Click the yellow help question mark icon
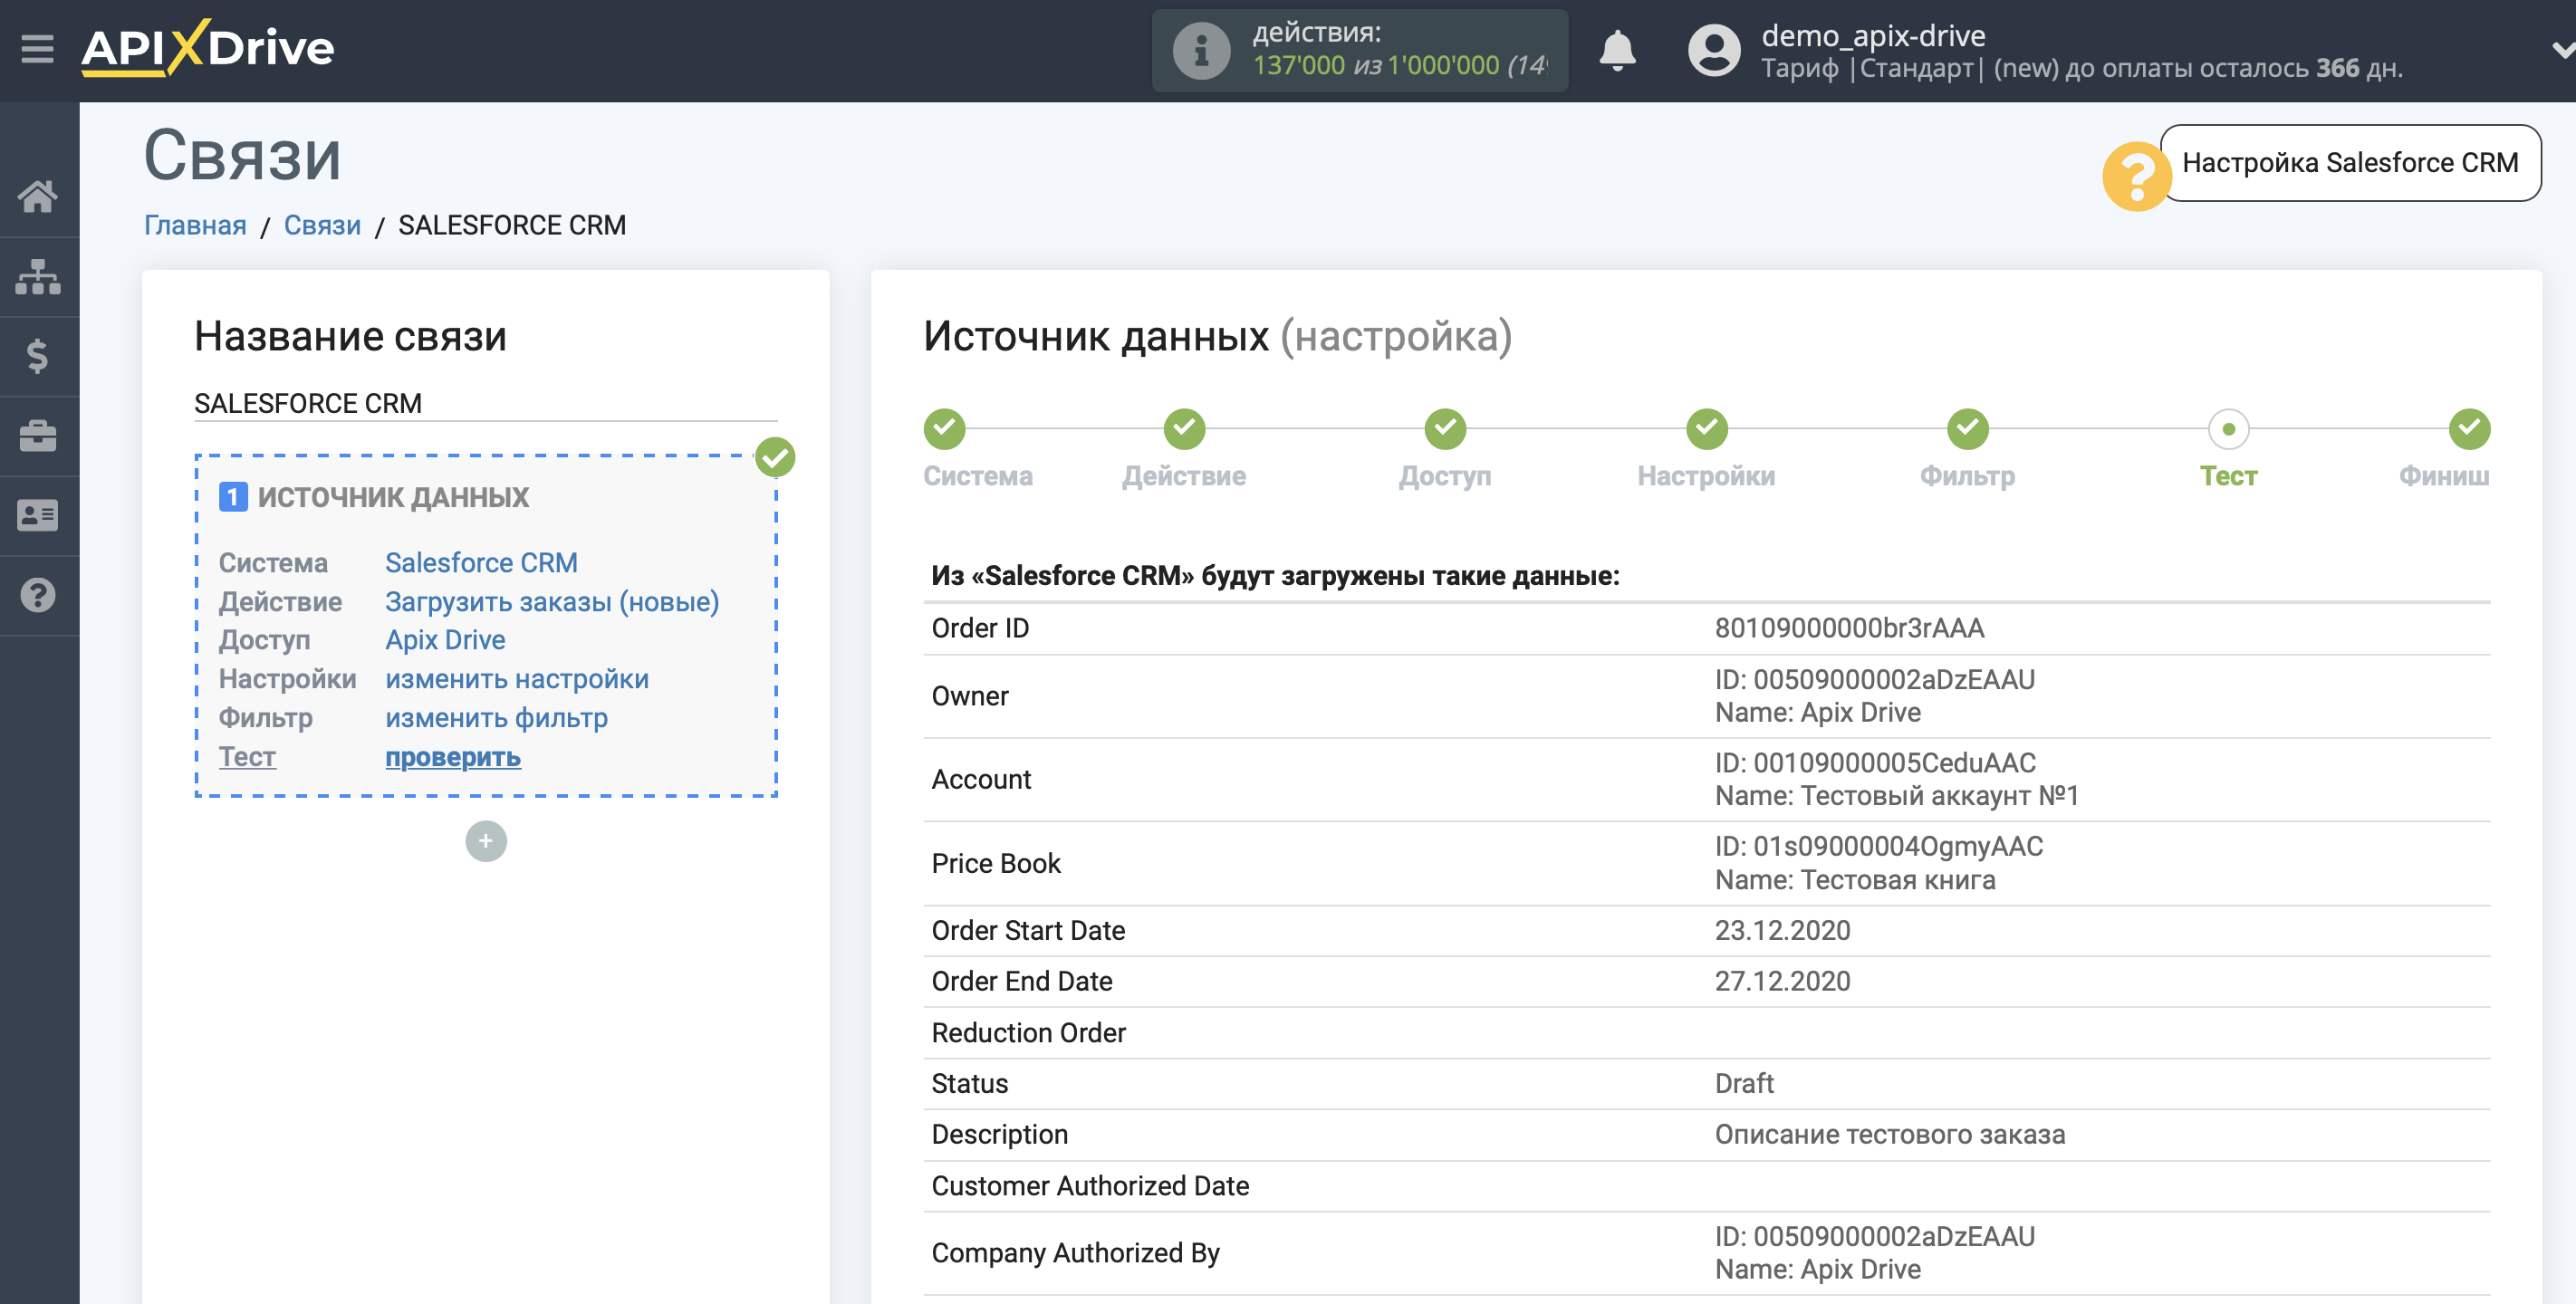Image resolution: width=2576 pixels, height=1304 pixels. coord(2136,176)
